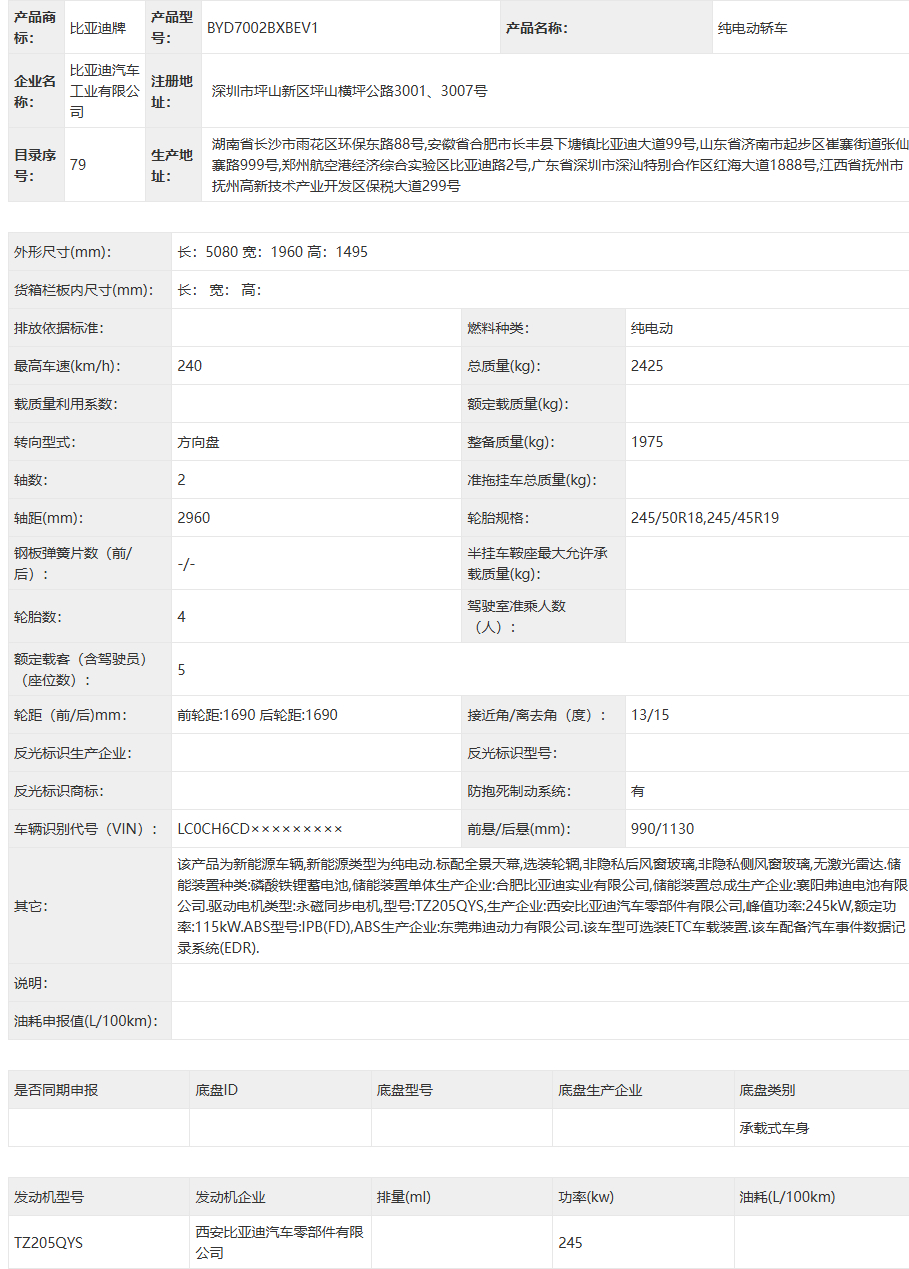This screenshot has height=1269, width=909.
Task: Click the engine power value 245
Action: (570, 1243)
